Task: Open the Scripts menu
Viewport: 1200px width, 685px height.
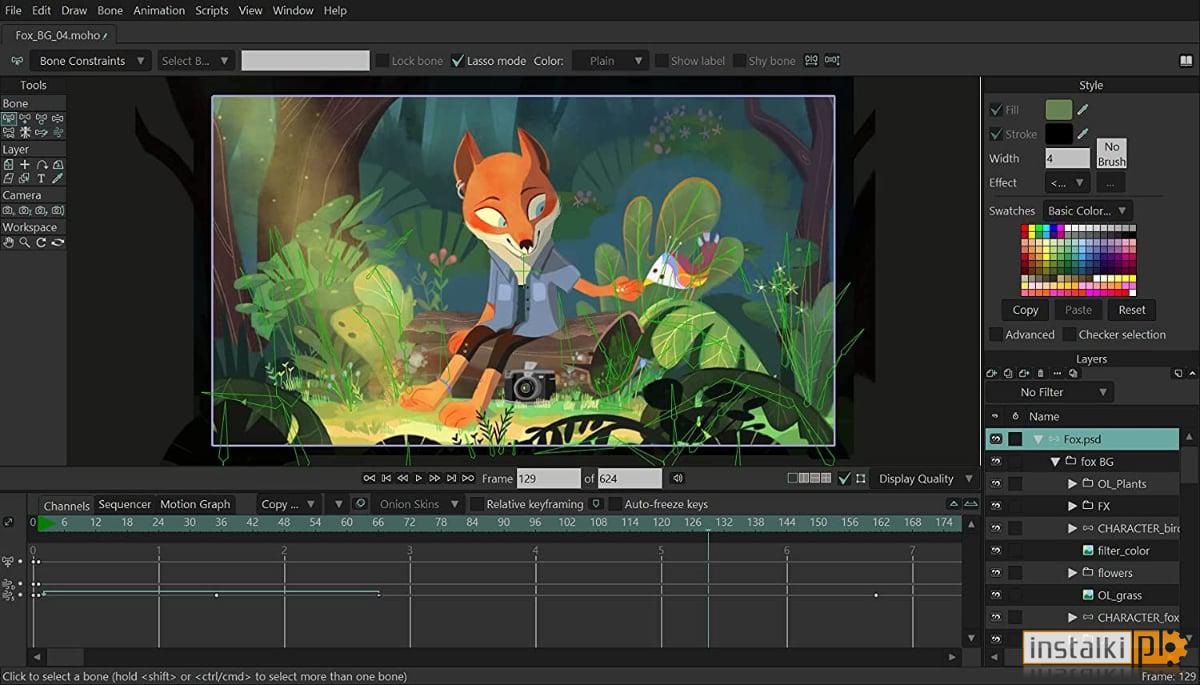Action: coord(212,10)
